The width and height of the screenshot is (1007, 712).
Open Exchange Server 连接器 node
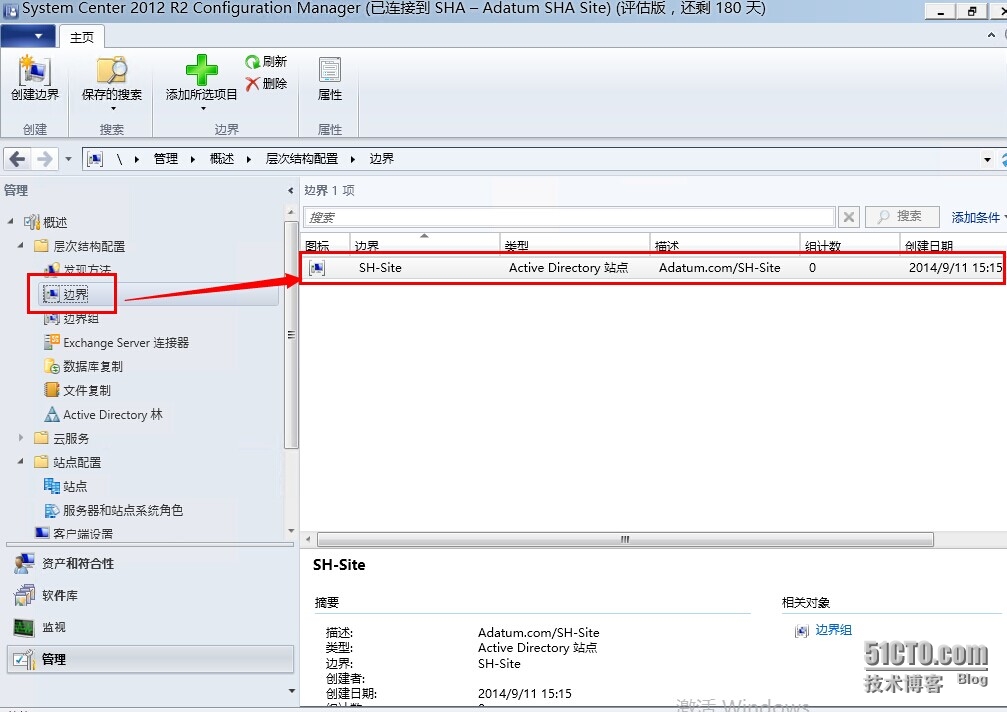tap(116, 343)
